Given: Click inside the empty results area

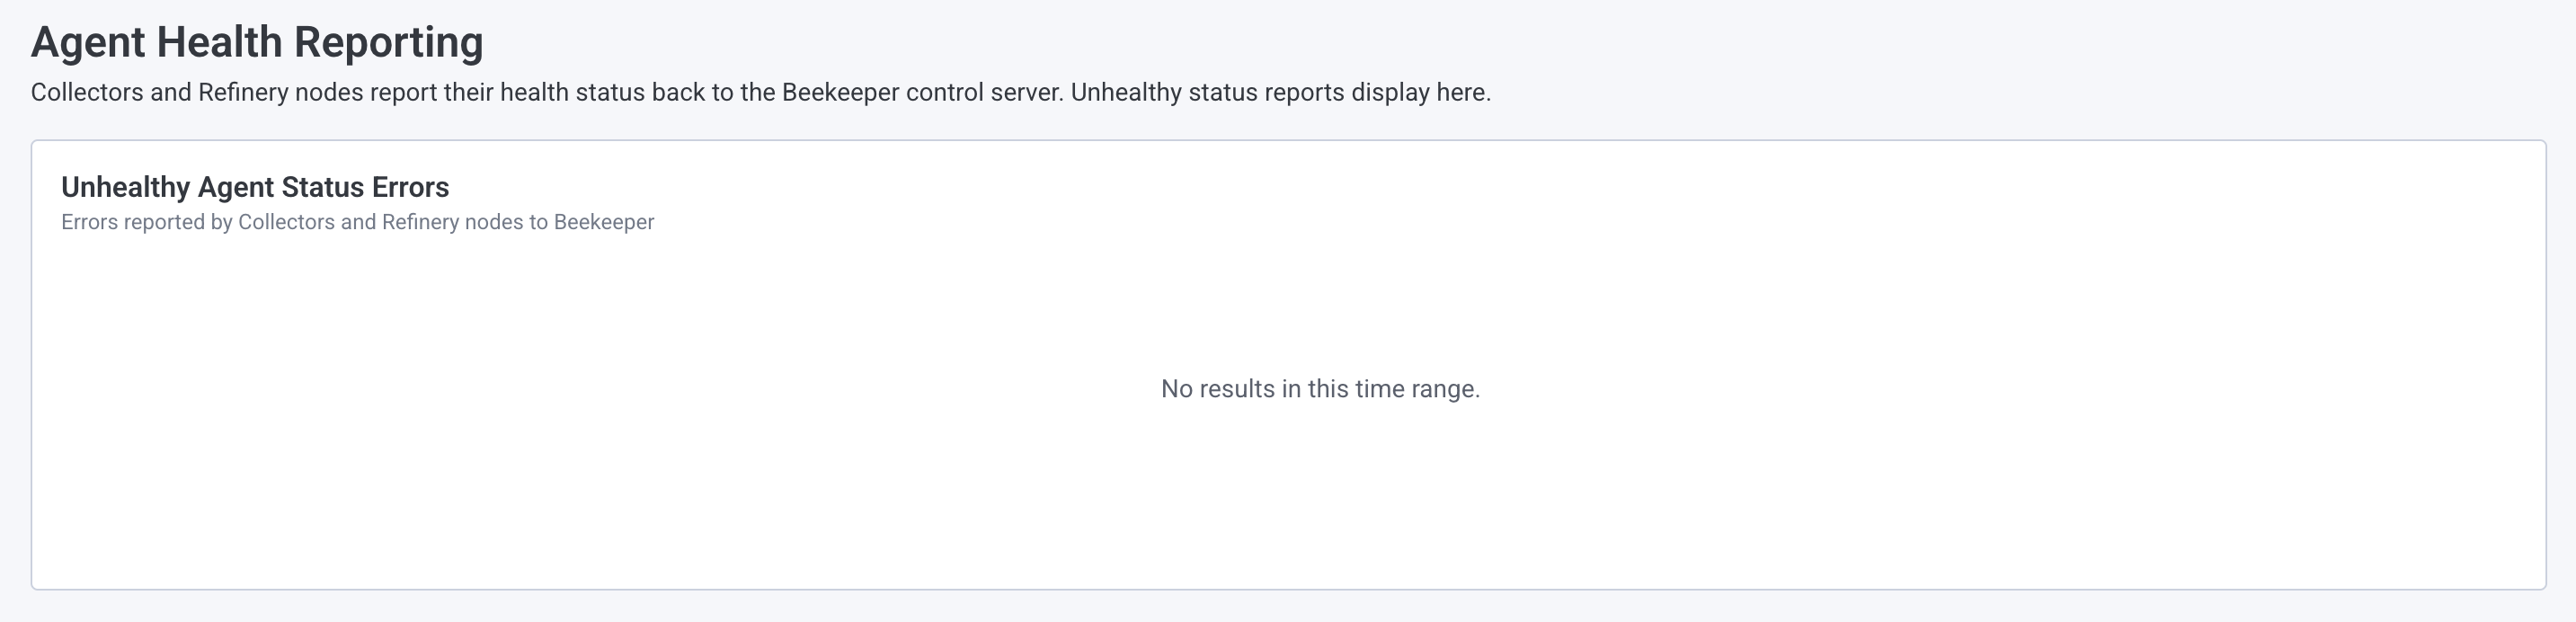Looking at the screenshot, I should [x=1288, y=470].
